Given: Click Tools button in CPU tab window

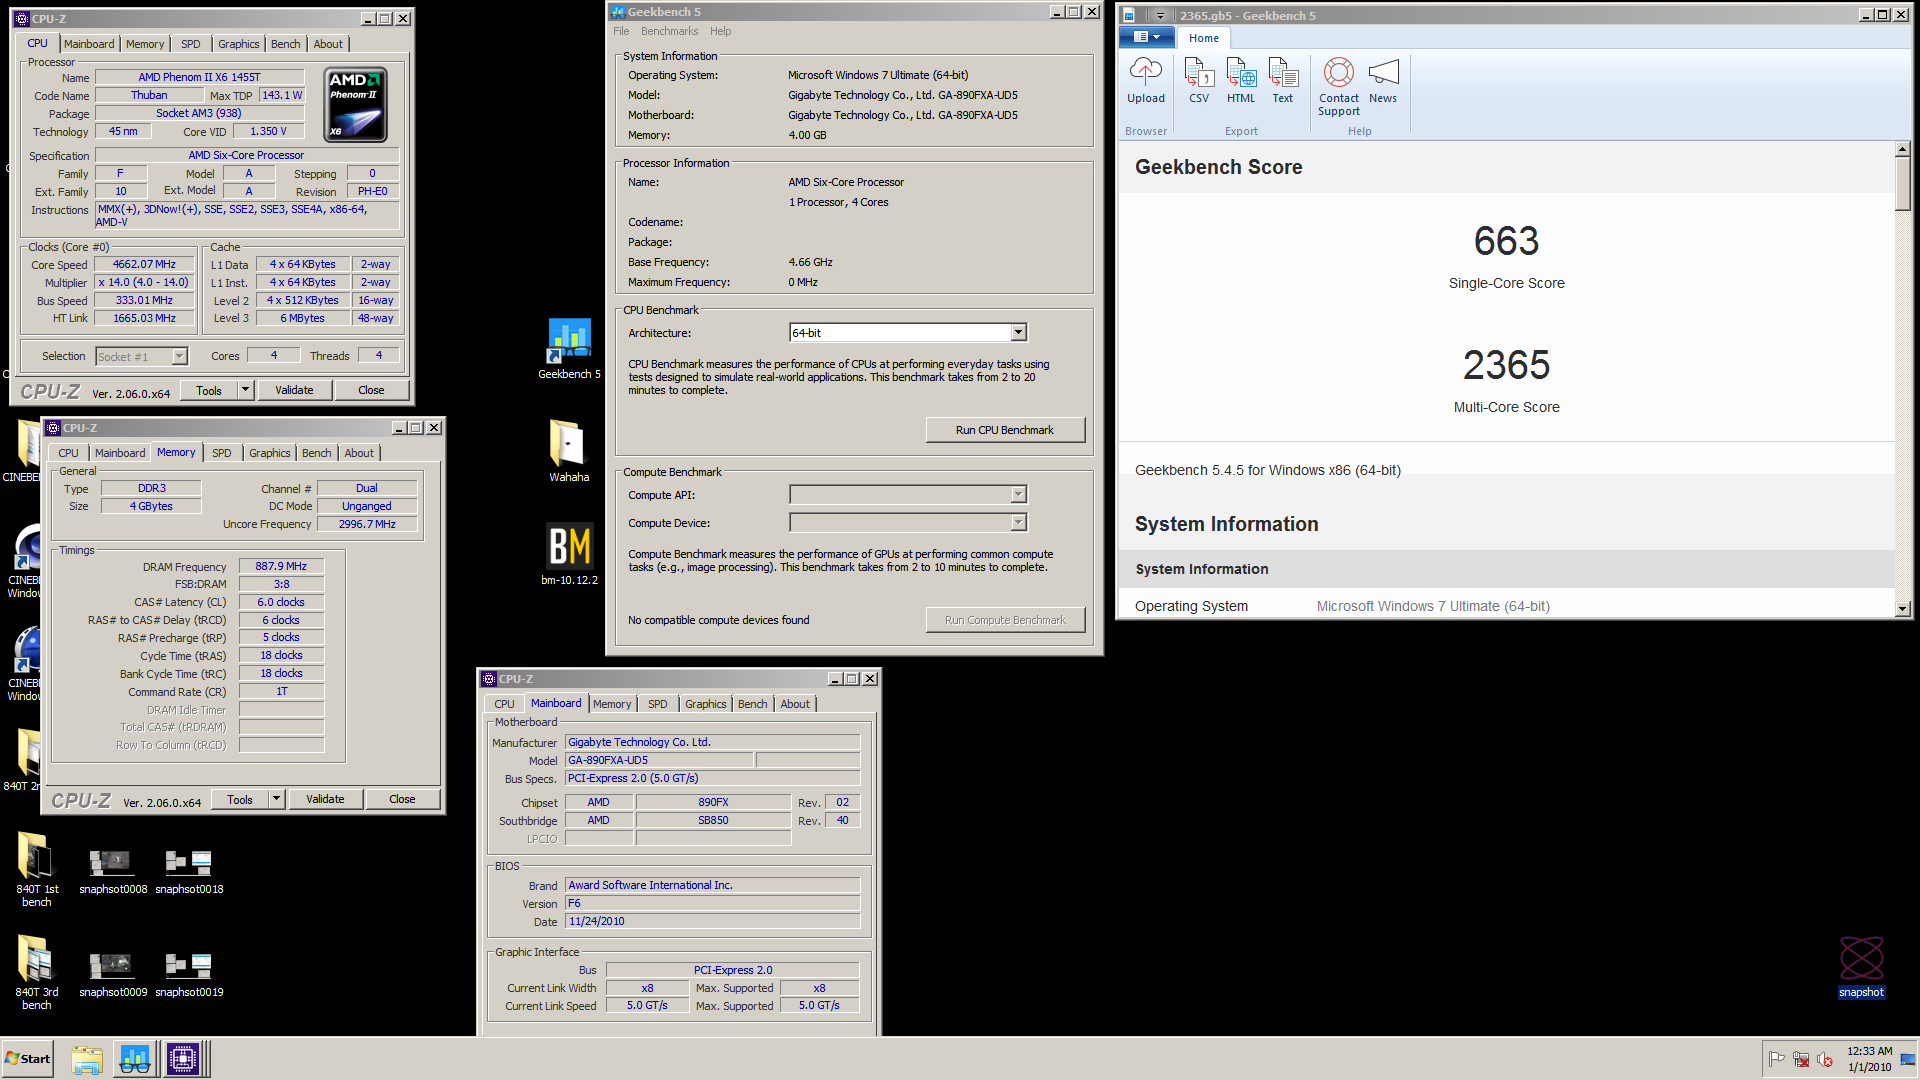Looking at the screenshot, I should [x=209, y=390].
